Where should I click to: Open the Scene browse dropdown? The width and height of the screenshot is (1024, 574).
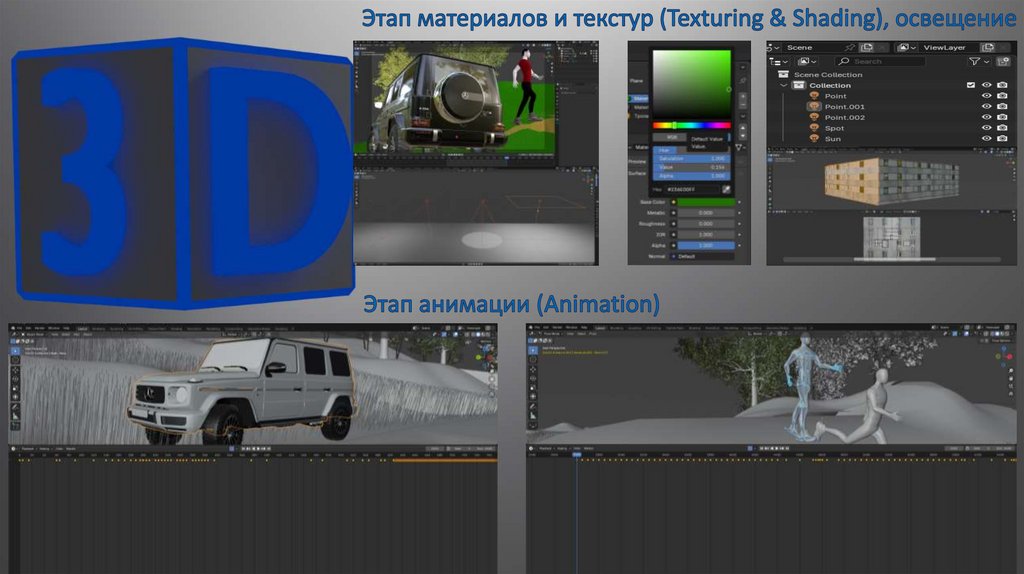click(774, 47)
